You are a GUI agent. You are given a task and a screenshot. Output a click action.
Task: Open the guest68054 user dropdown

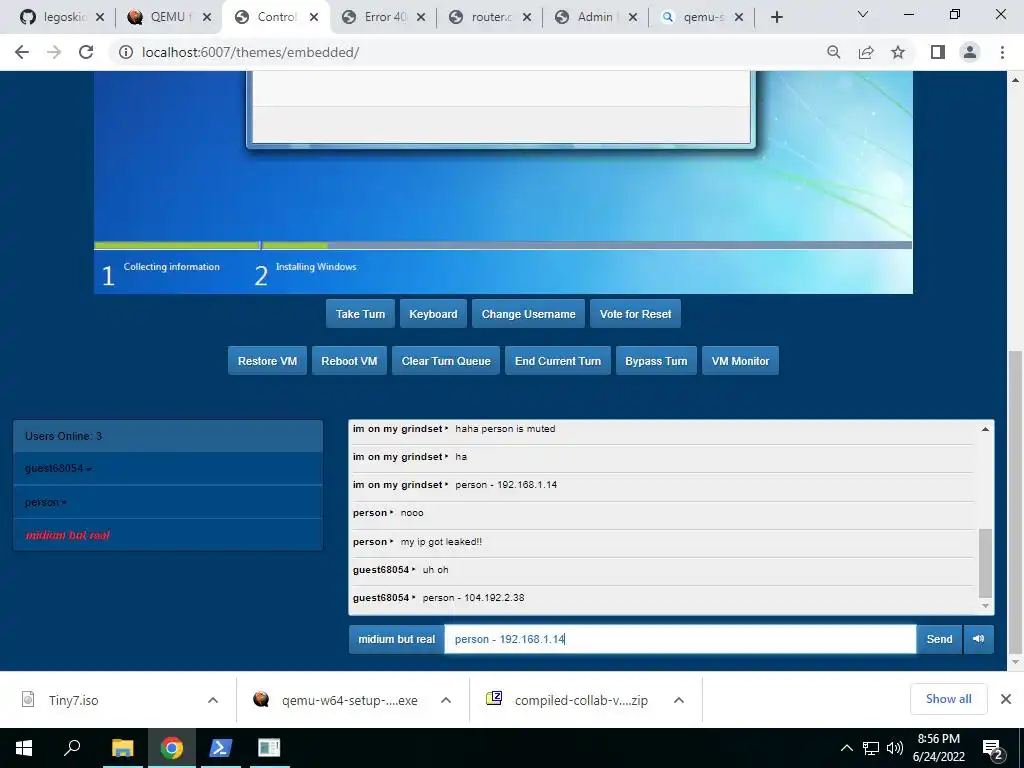point(58,468)
